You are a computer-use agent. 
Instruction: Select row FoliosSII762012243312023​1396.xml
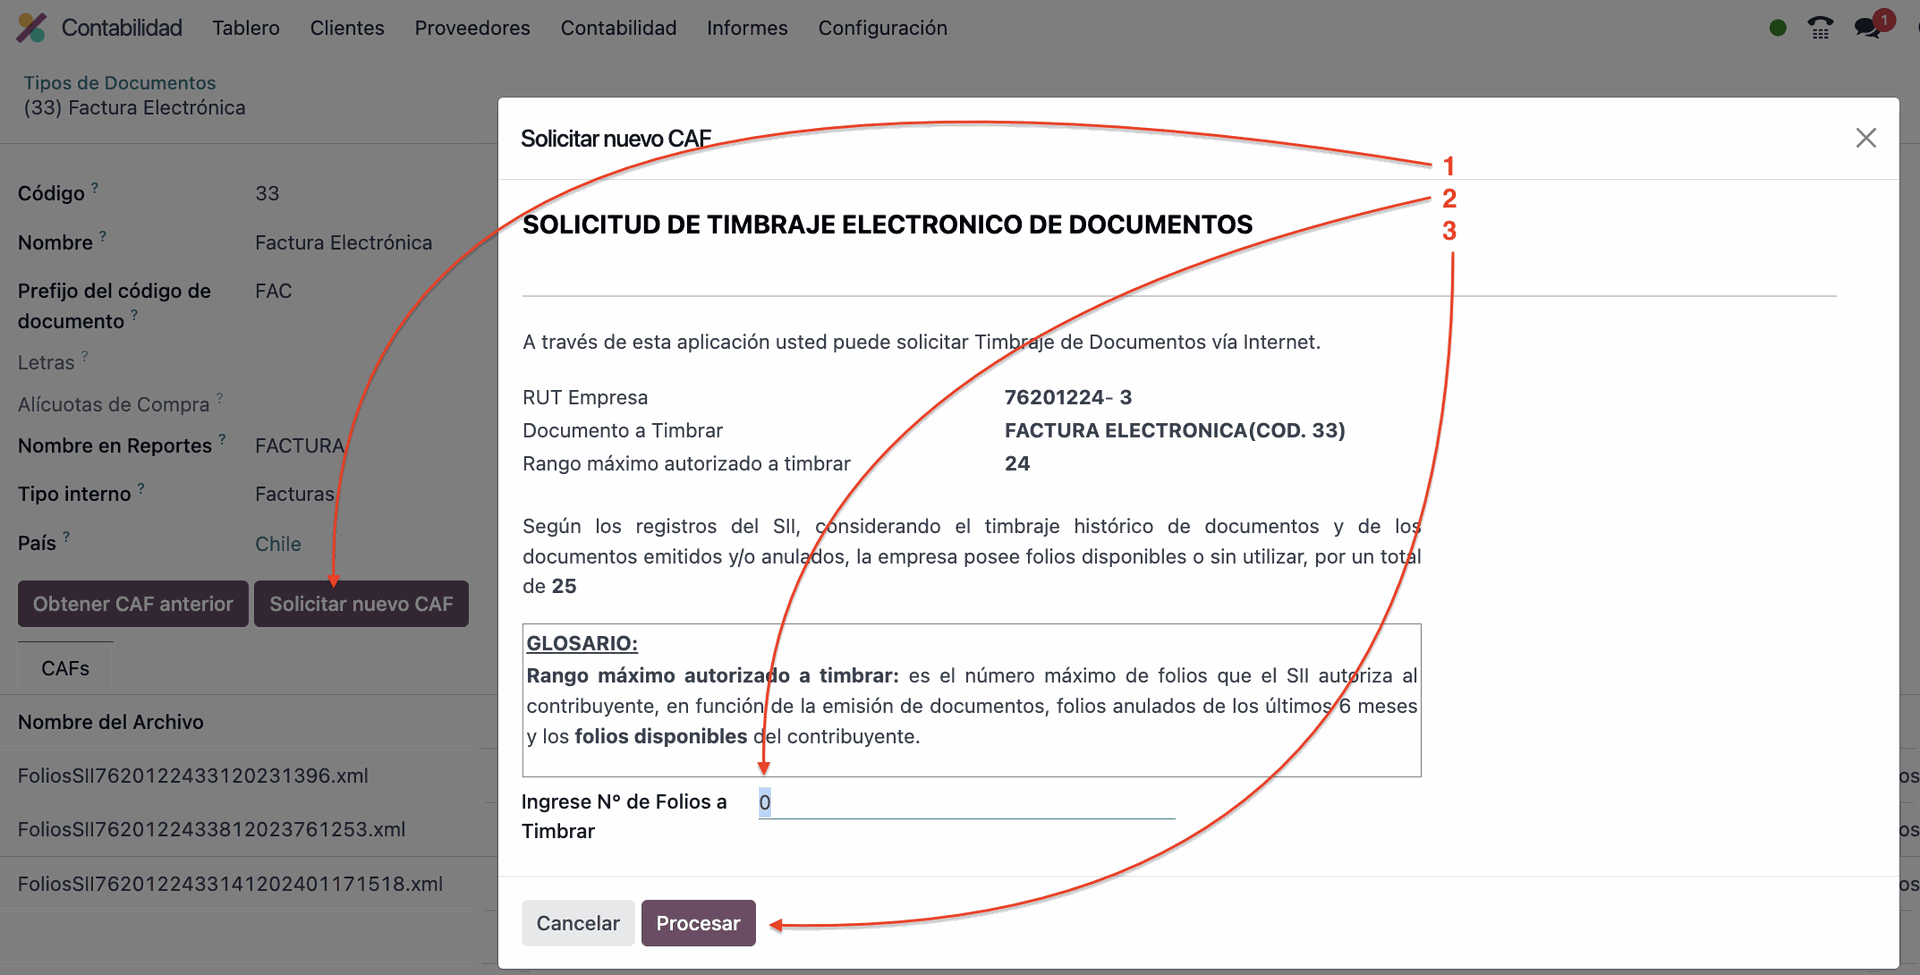tap(193, 776)
